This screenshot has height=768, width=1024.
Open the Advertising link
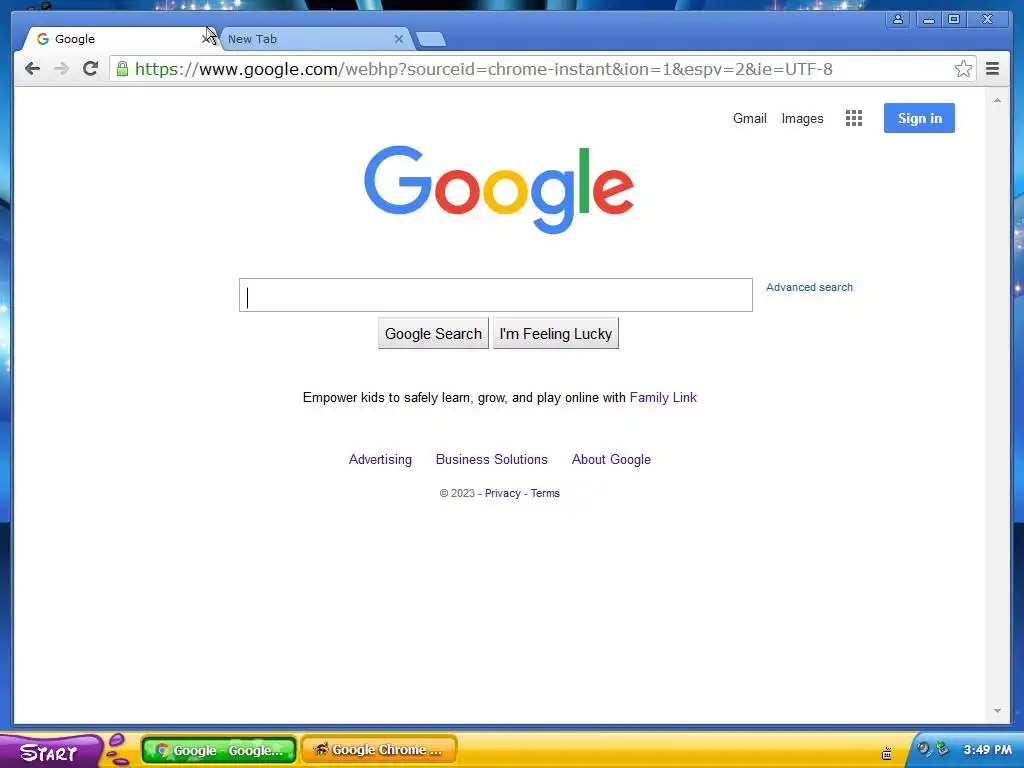pyautogui.click(x=380, y=459)
